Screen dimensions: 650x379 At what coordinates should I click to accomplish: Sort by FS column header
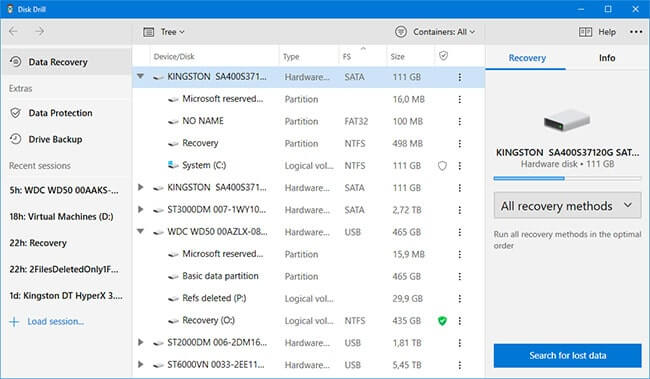click(347, 57)
